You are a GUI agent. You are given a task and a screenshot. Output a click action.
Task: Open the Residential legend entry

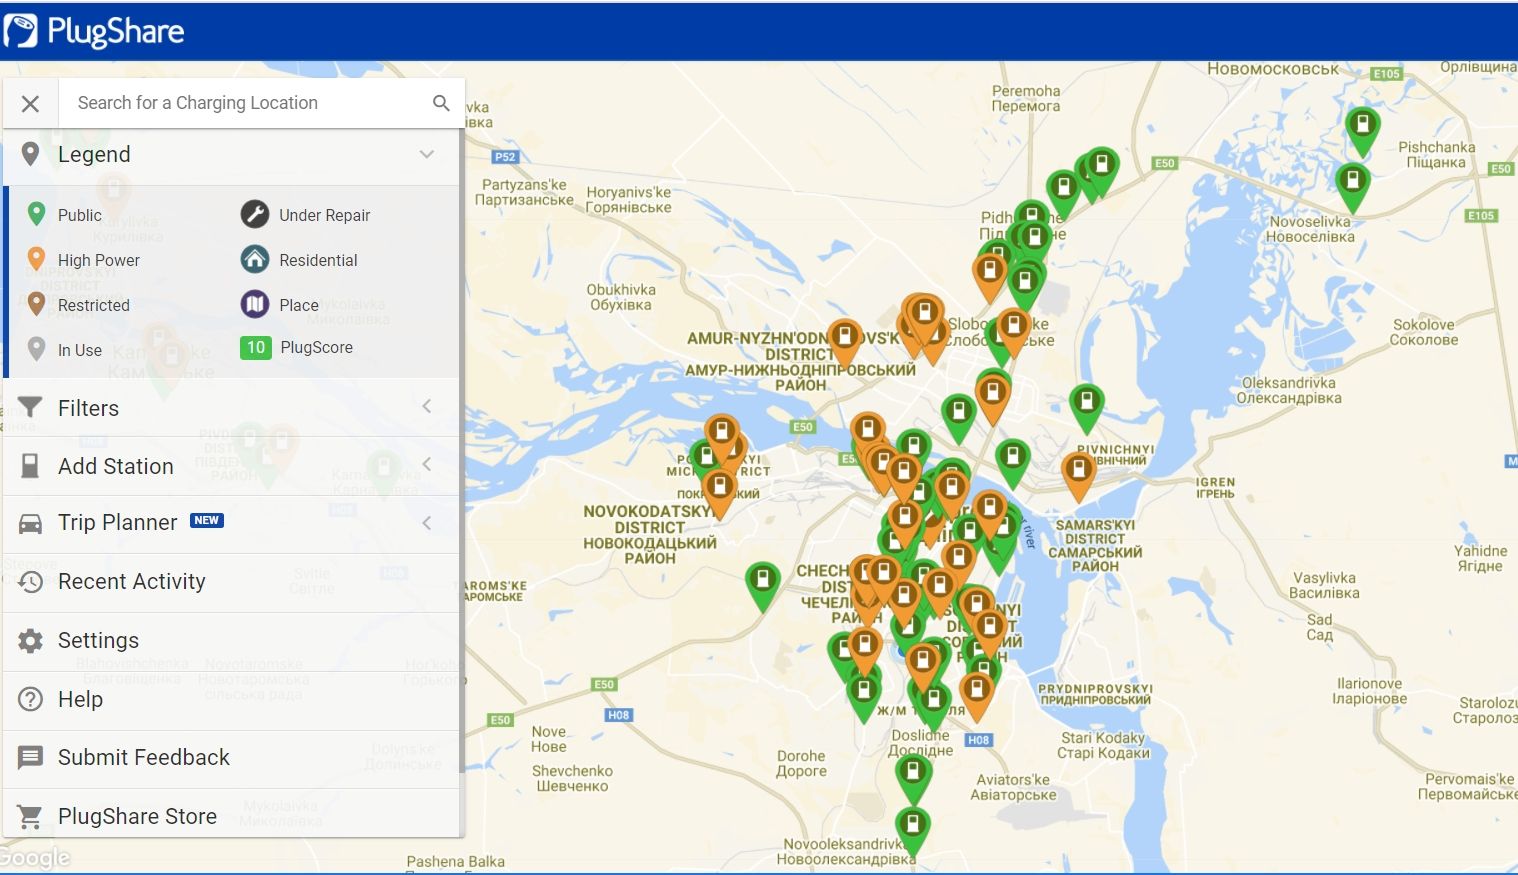(255, 259)
